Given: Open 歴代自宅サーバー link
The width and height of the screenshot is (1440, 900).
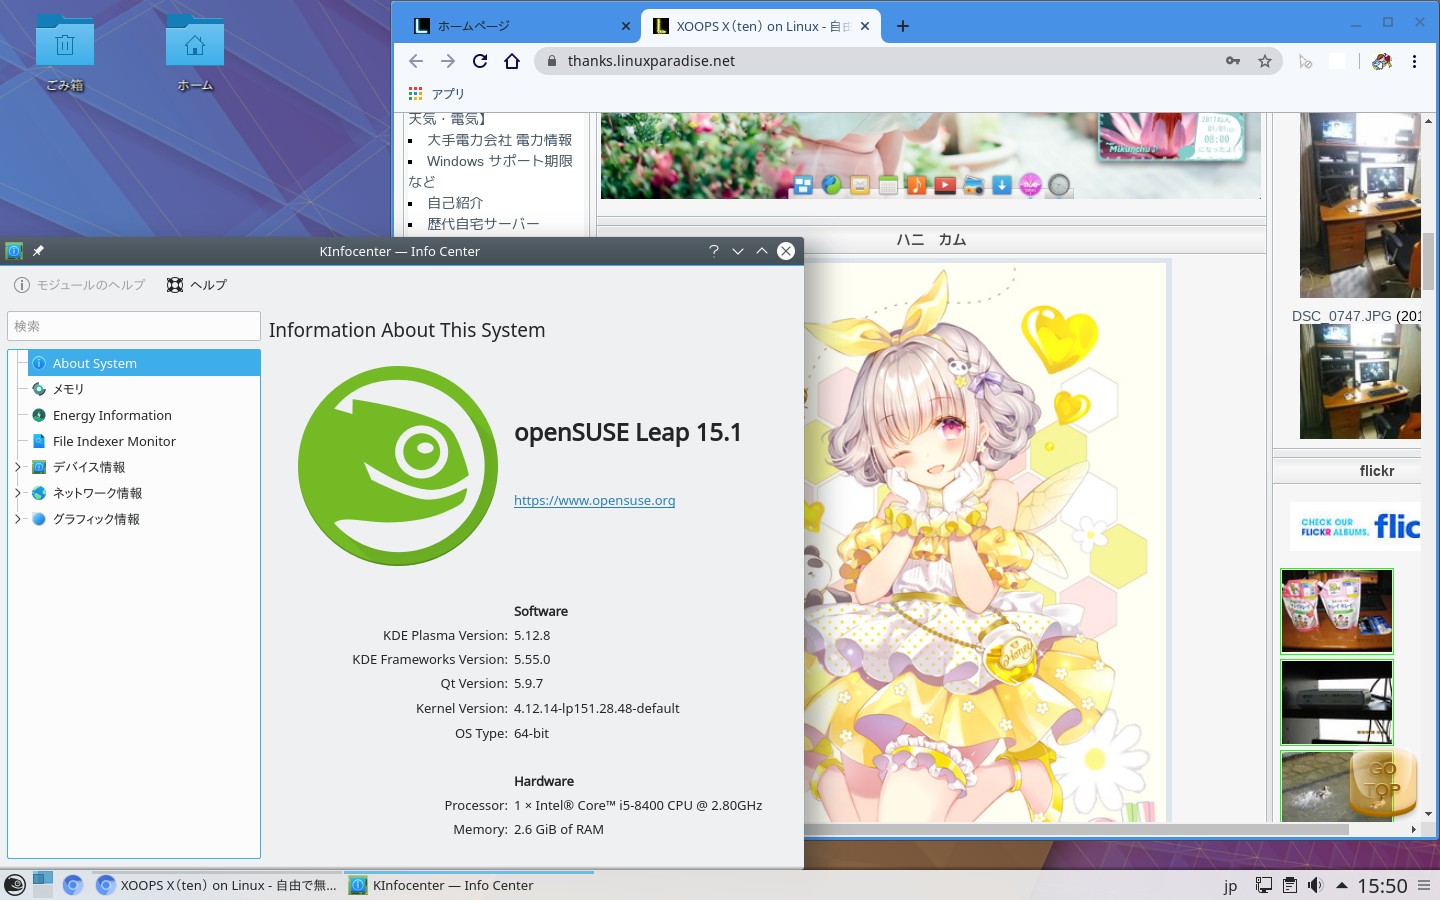Looking at the screenshot, I should pos(483,224).
